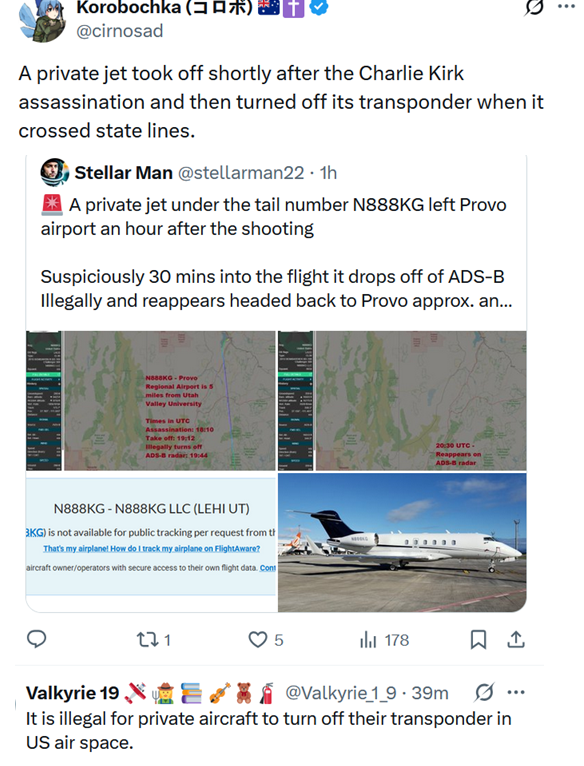The width and height of the screenshot is (584, 766).
Task: View the N888KG jet photo
Action: (x=402, y=542)
